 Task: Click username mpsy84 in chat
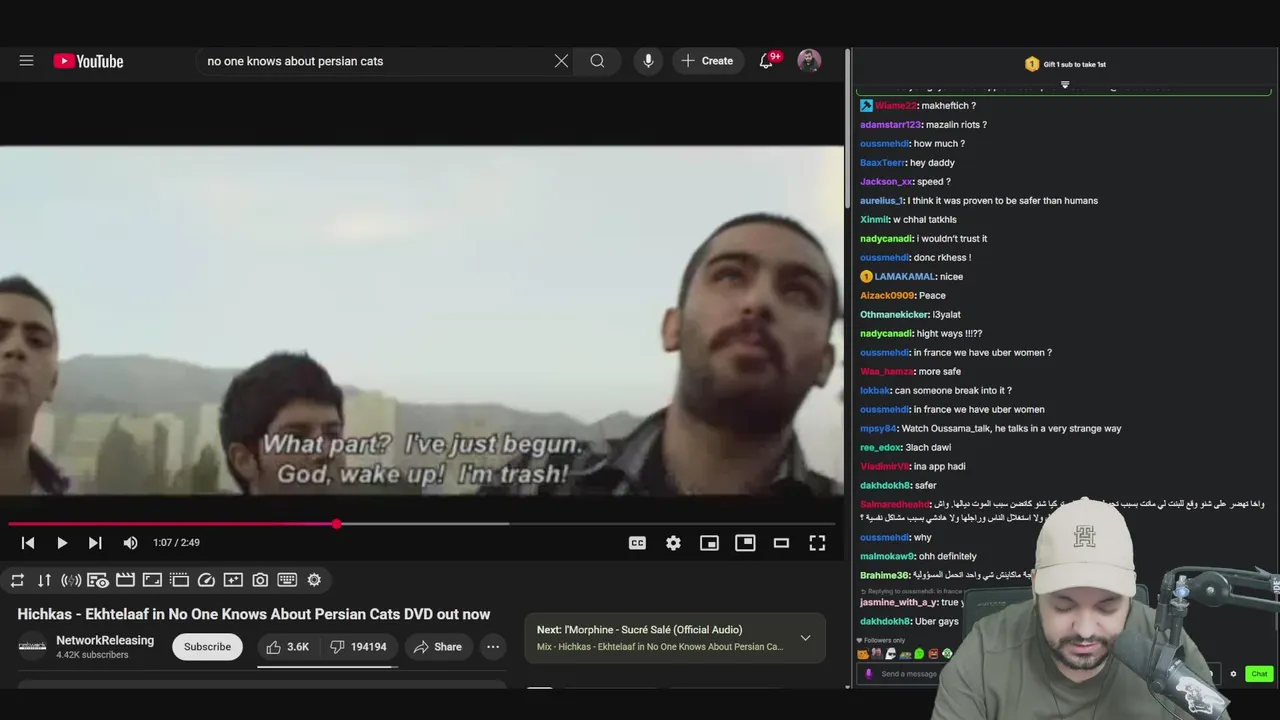click(x=878, y=429)
